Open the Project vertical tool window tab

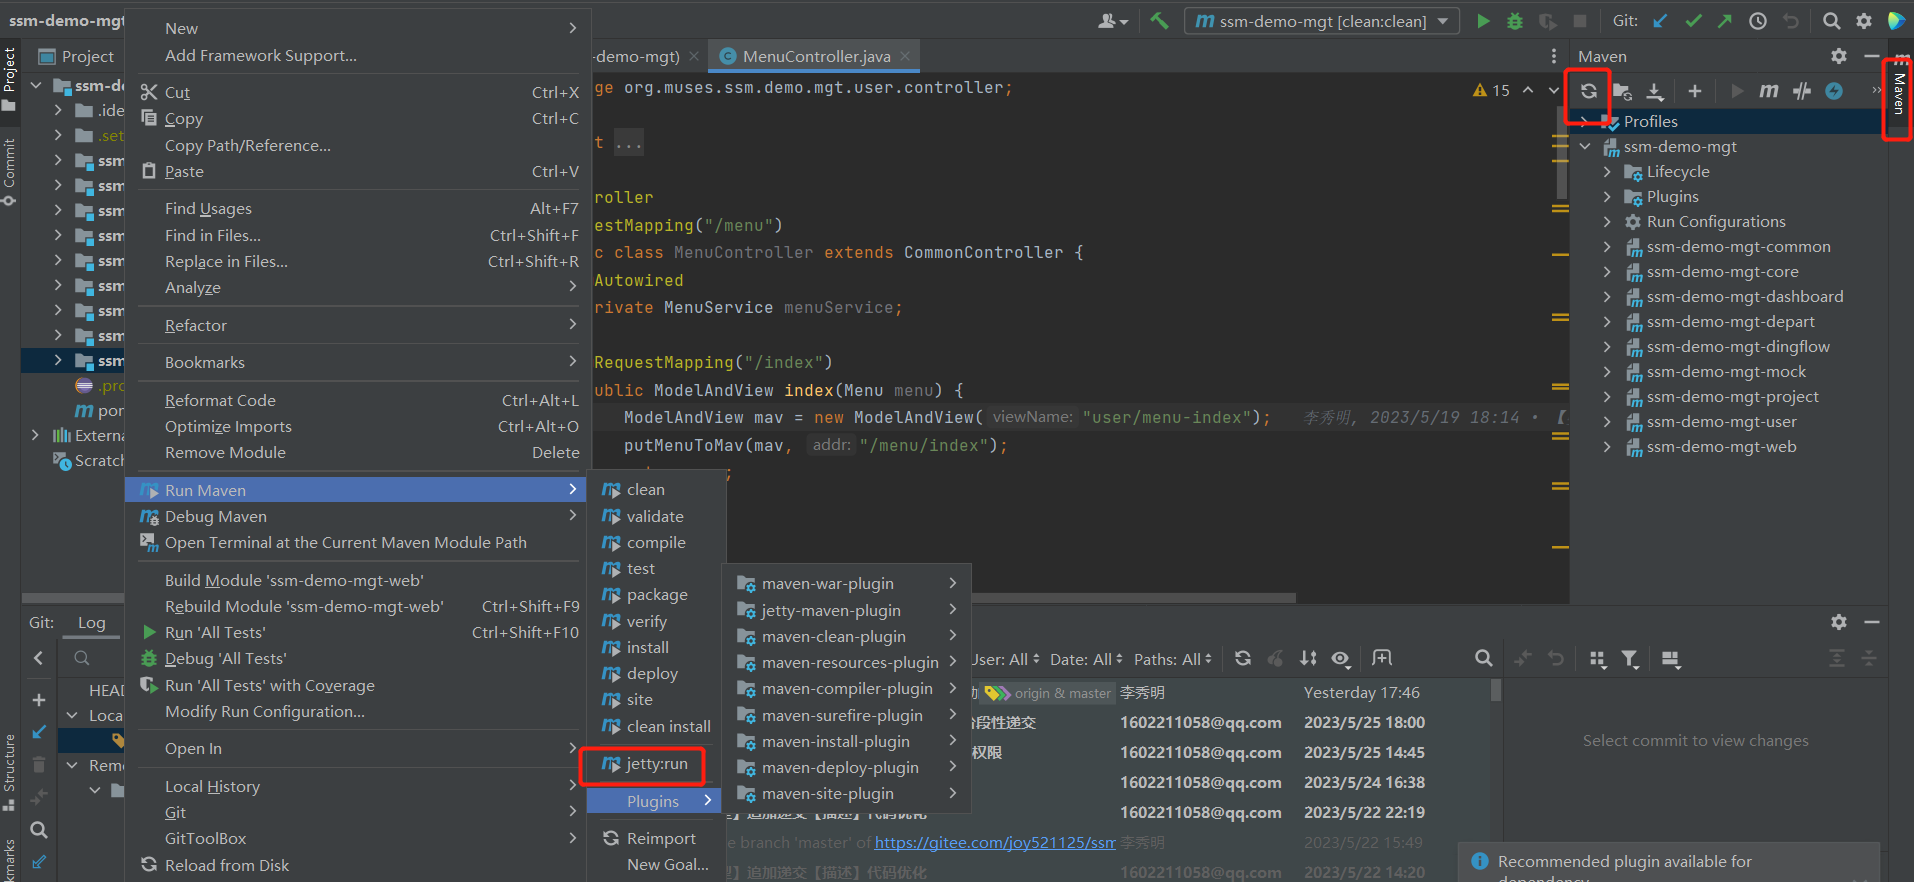click(x=10, y=78)
